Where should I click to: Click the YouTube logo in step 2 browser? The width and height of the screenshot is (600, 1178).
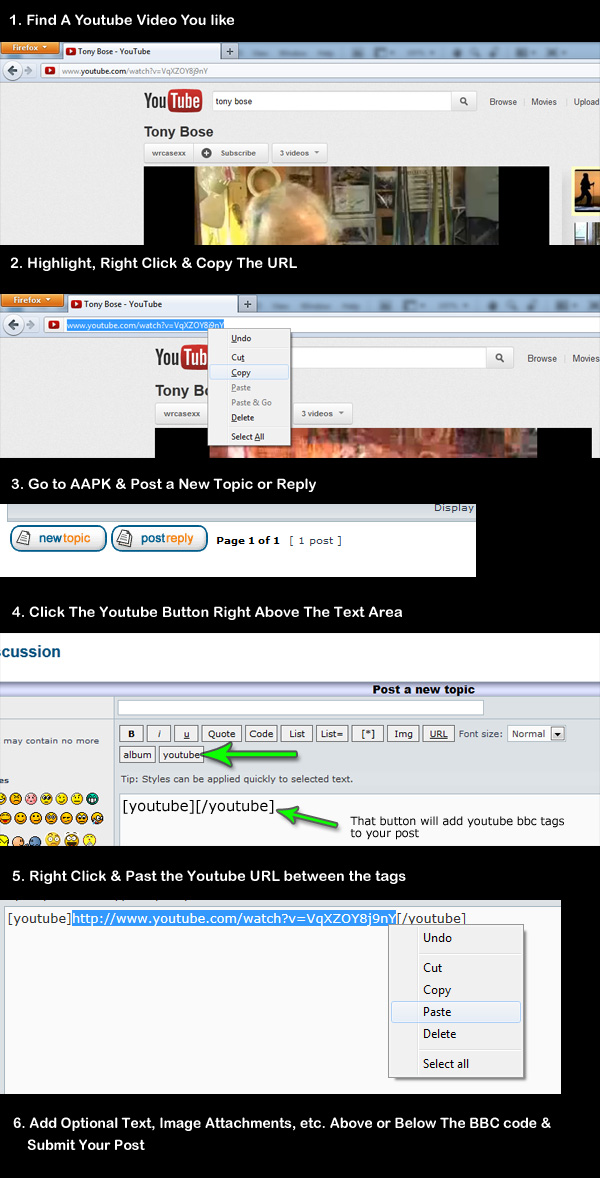pyautogui.click(x=180, y=358)
